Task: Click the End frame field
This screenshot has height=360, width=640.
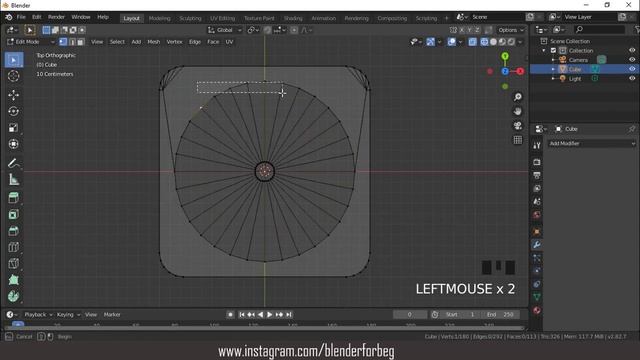Action: pos(500,314)
